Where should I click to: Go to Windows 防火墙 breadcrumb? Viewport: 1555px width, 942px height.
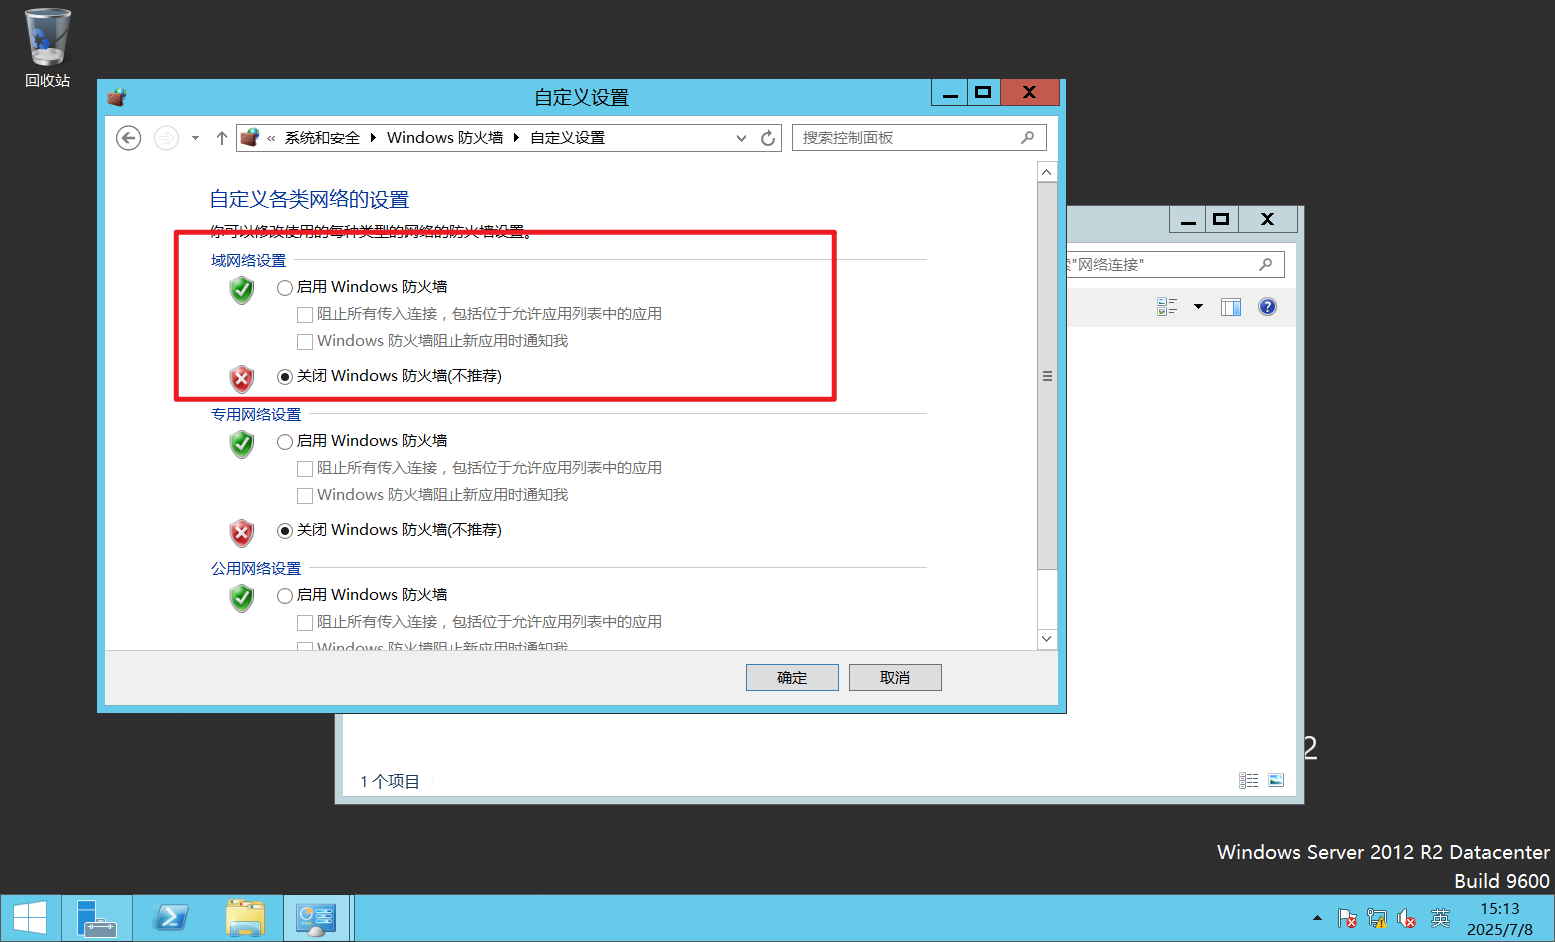tap(445, 138)
